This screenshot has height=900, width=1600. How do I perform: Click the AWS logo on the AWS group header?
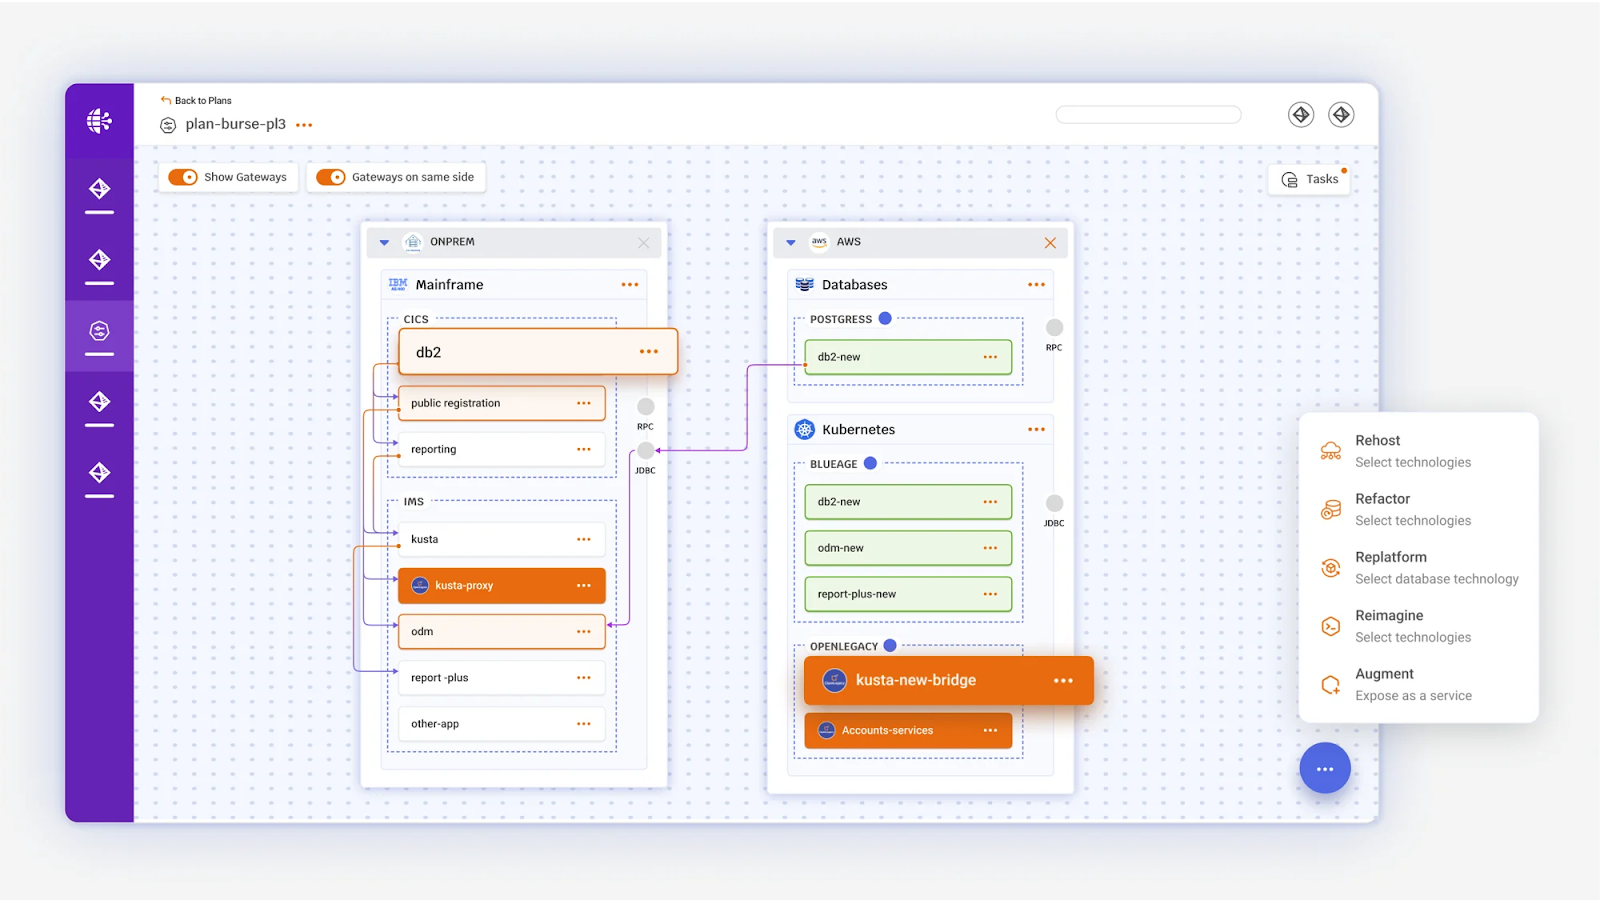pyautogui.click(x=819, y=241)
